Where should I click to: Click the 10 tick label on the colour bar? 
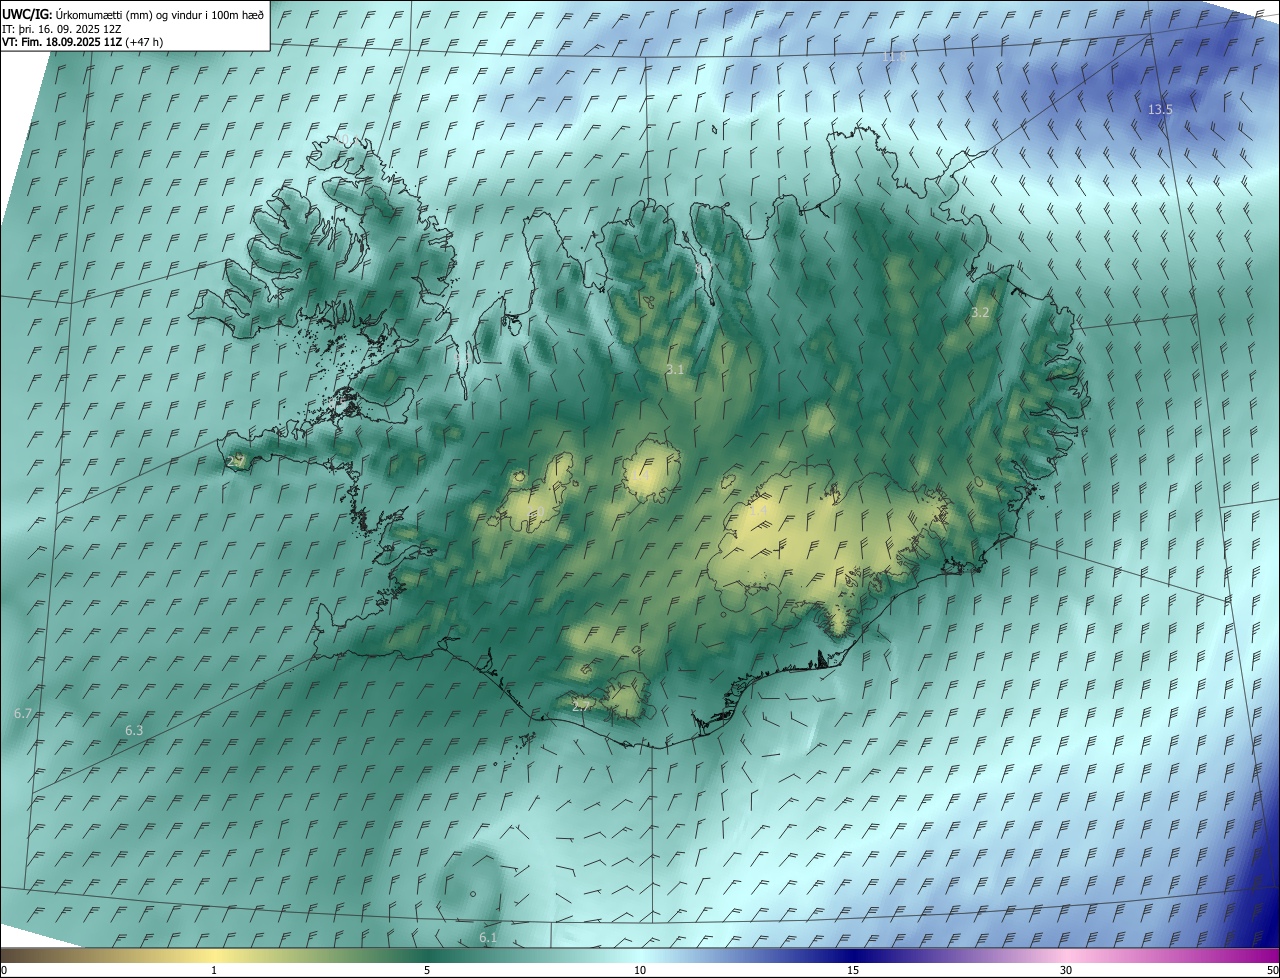tap(640, 970)
